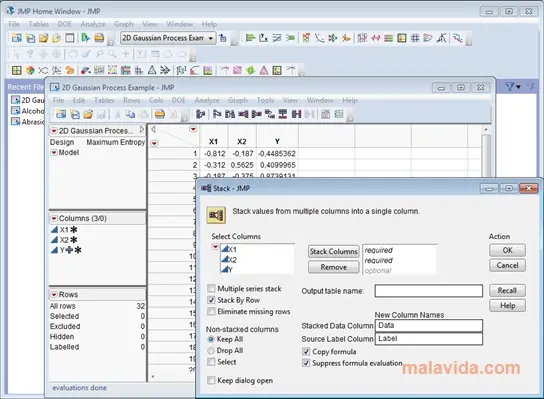
Task: Click the Print icon in data table toolbar
Action: coord(160,114)
